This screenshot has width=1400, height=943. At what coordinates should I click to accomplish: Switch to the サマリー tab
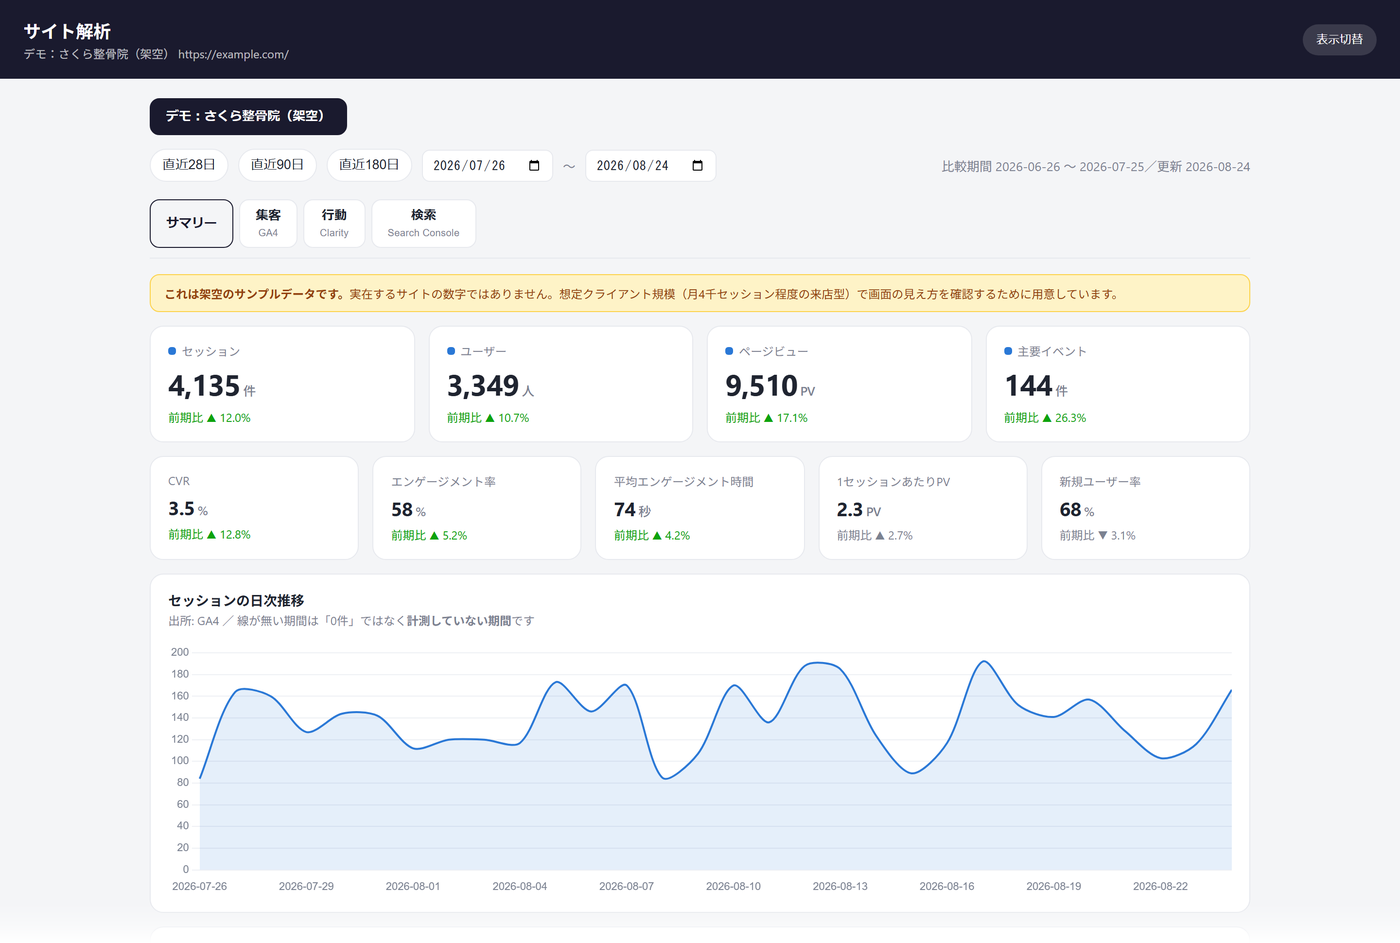tap(191, 223)
